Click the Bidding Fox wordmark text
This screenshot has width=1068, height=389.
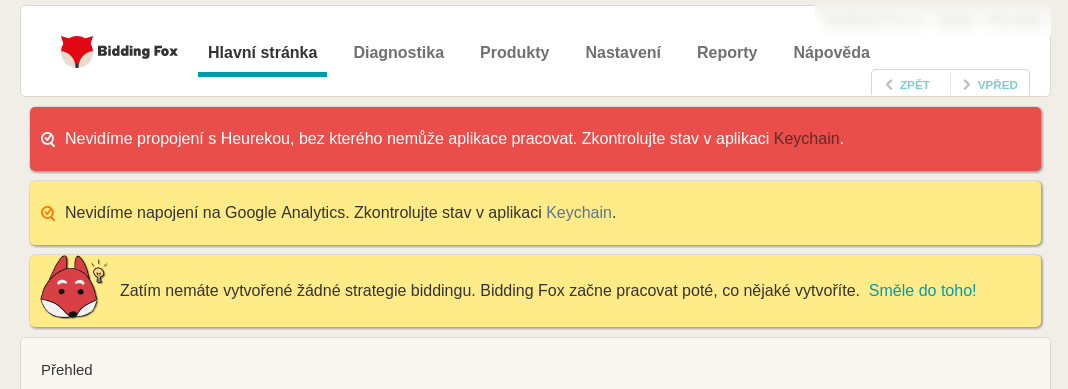click(138, 51)
